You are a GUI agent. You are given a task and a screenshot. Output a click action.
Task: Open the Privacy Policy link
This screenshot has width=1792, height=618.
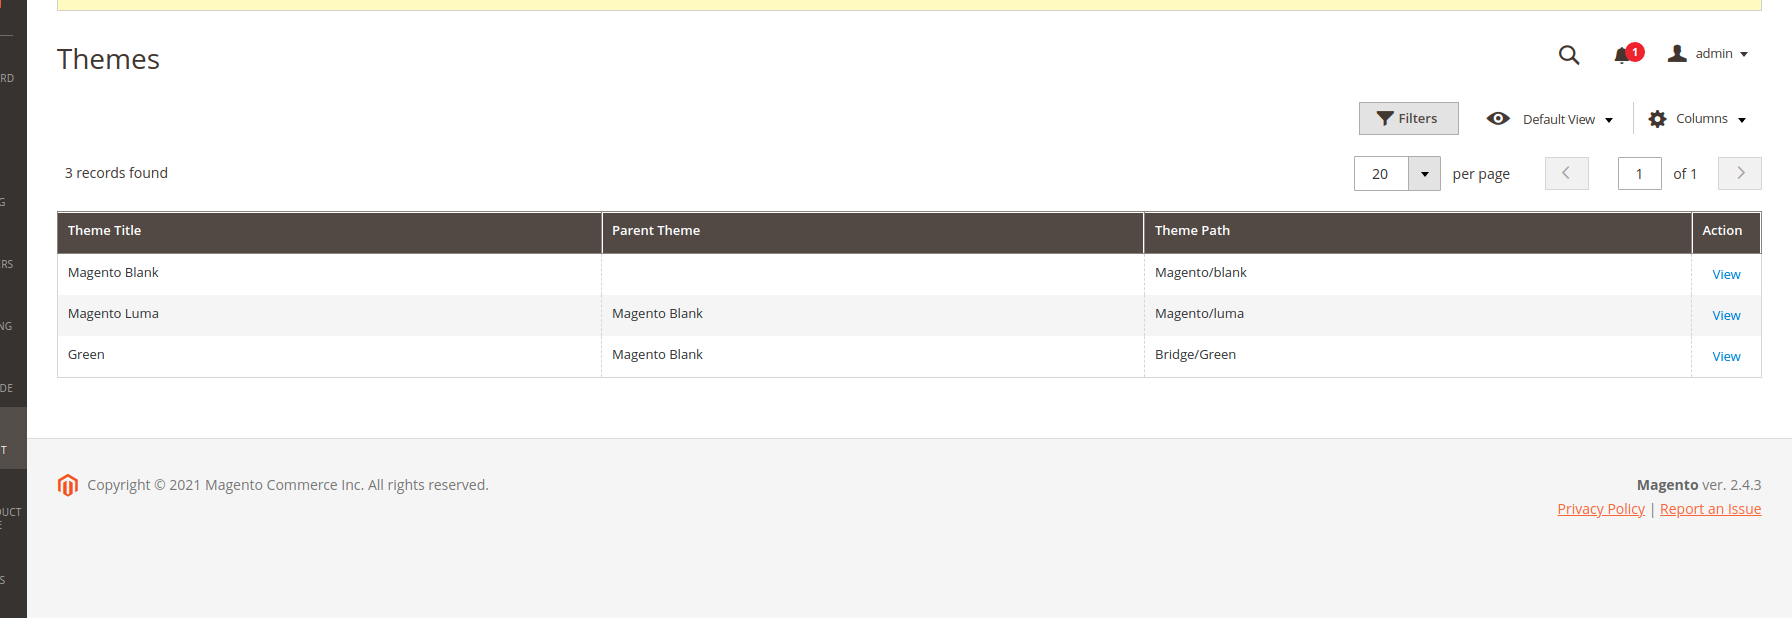[x=1600, y=509]
